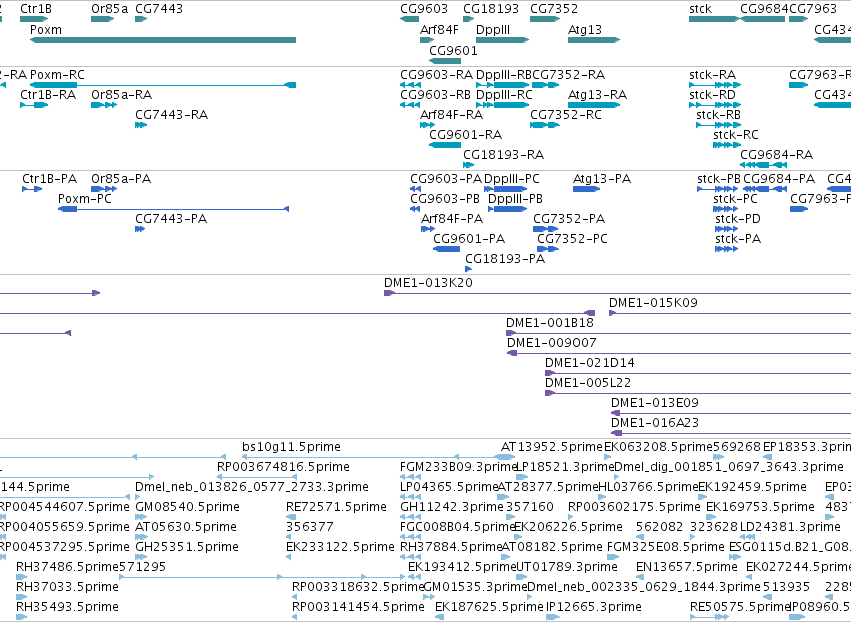Screen dimensions: 851x622
Task: Select the IP12665.3prime EST label
Action: point(594,607)
